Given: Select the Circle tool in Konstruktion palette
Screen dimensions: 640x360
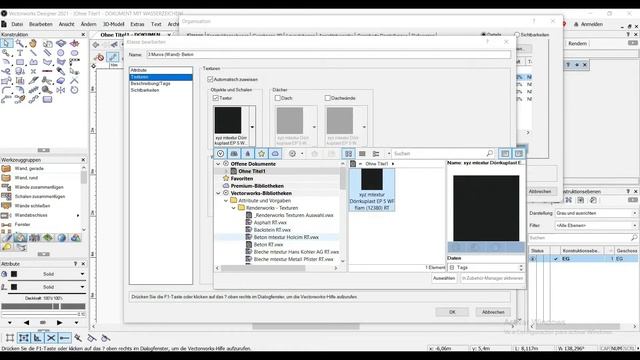Looking at the screenshot, I should pos(61,53).
